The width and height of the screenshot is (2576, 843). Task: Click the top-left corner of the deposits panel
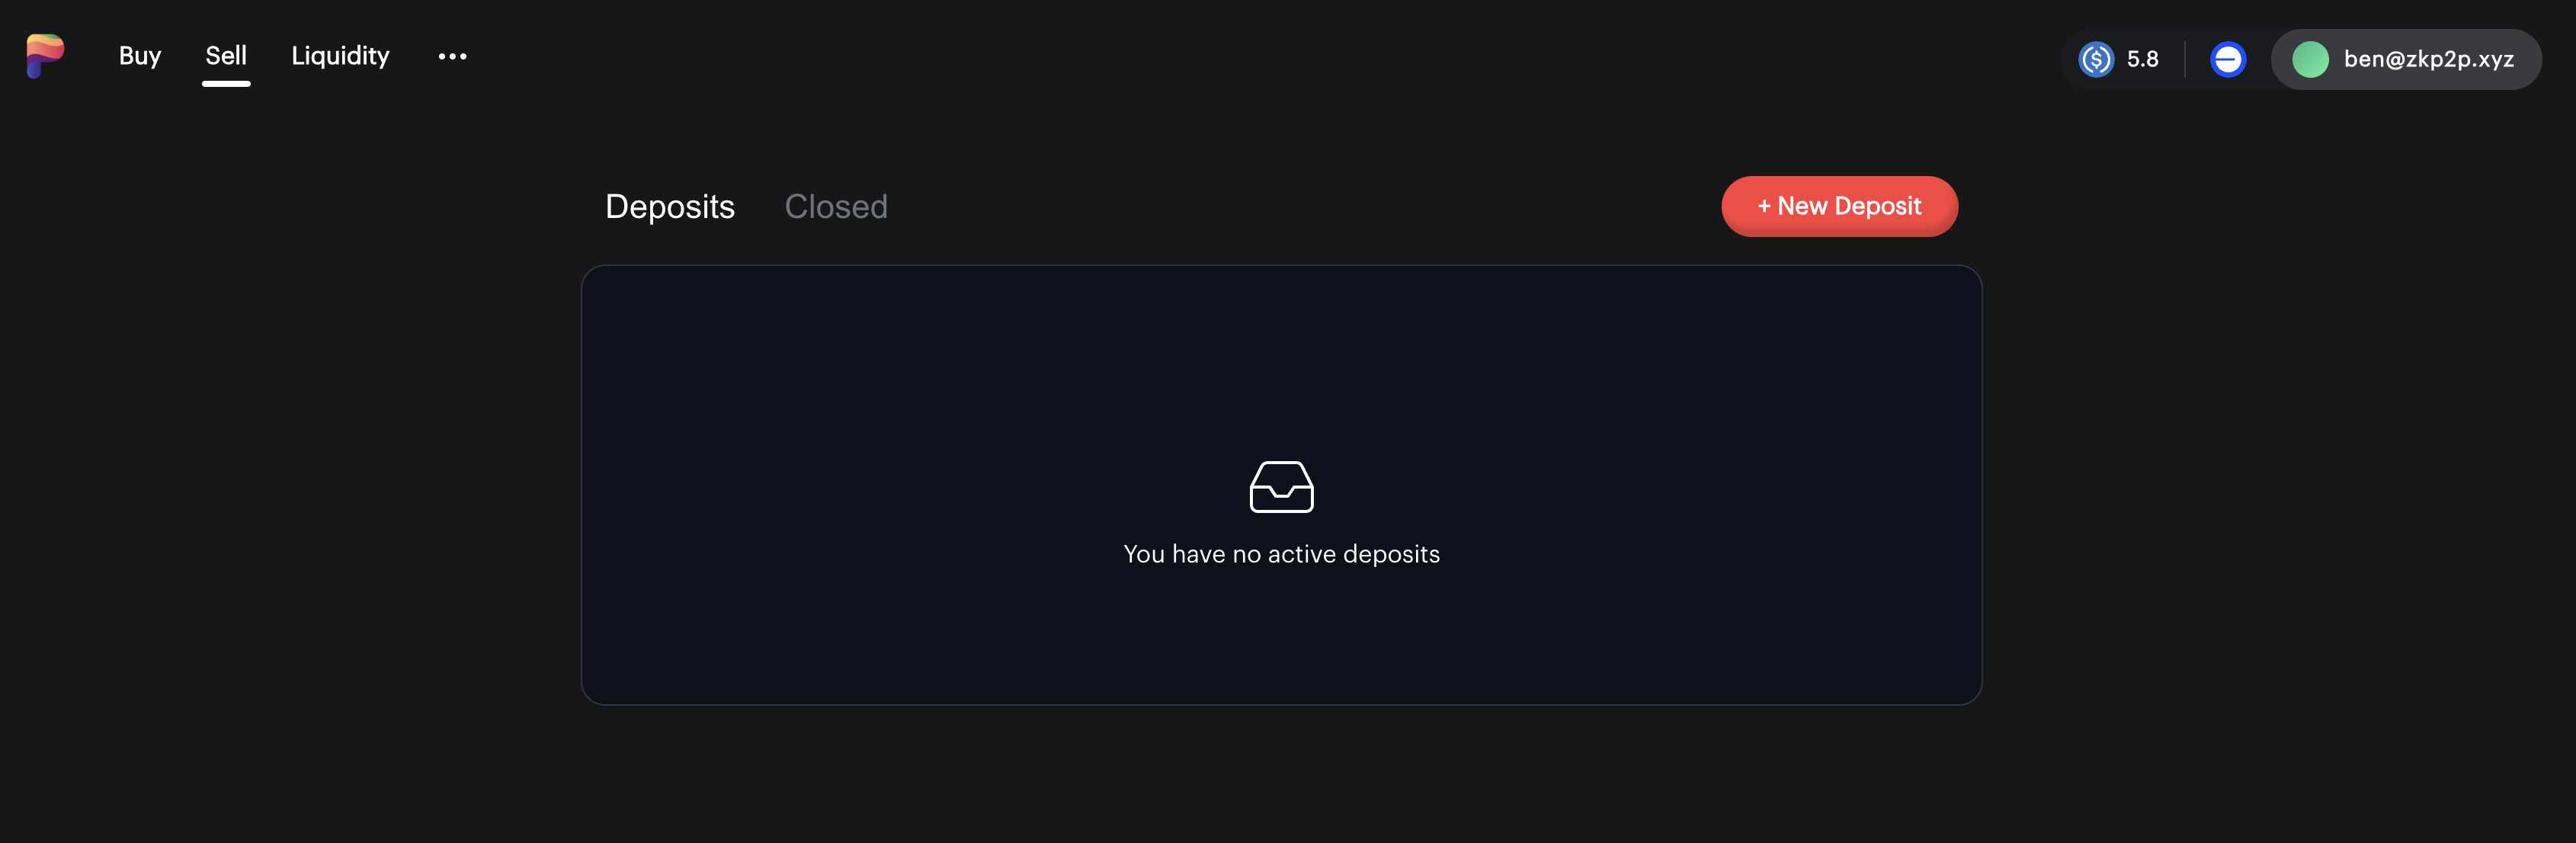point(590,274)
